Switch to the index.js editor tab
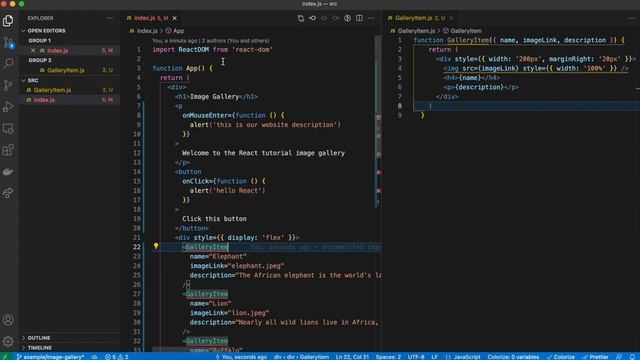 [151, 18]
